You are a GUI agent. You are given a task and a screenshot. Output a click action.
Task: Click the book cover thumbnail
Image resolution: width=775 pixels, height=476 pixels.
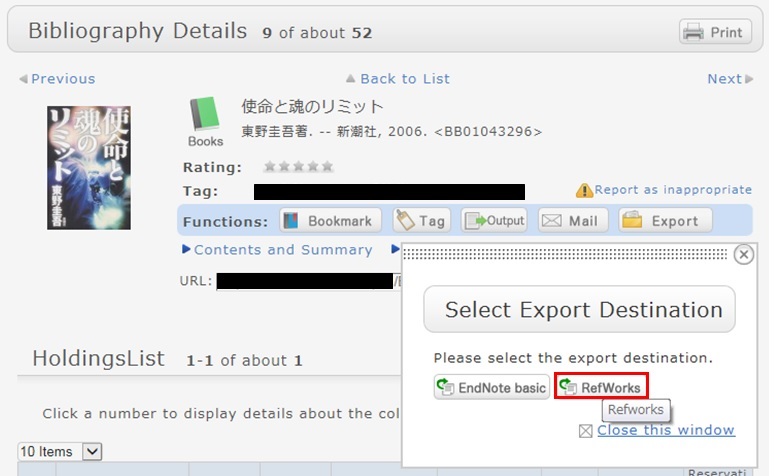[x=75, y=168]
